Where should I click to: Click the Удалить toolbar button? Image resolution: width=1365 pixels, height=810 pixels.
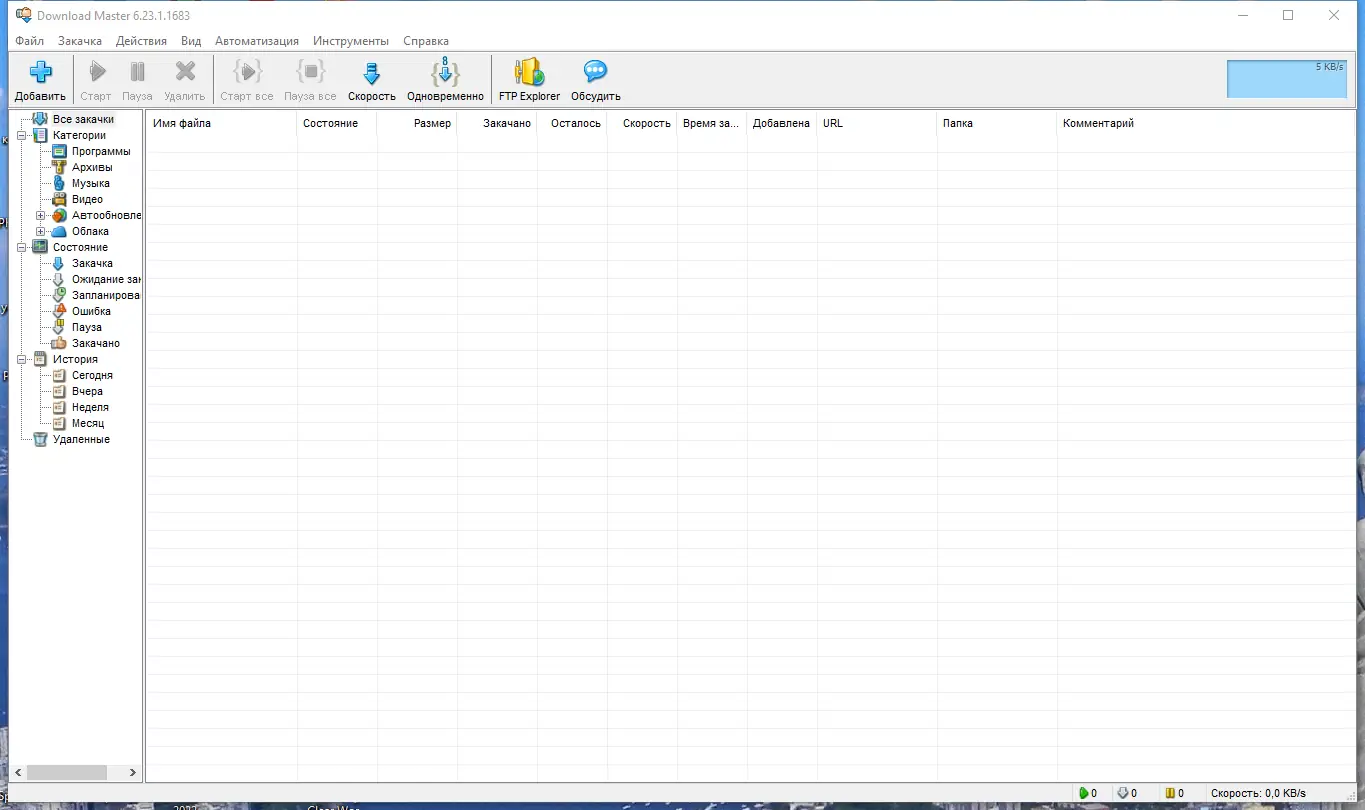(184, 80)
